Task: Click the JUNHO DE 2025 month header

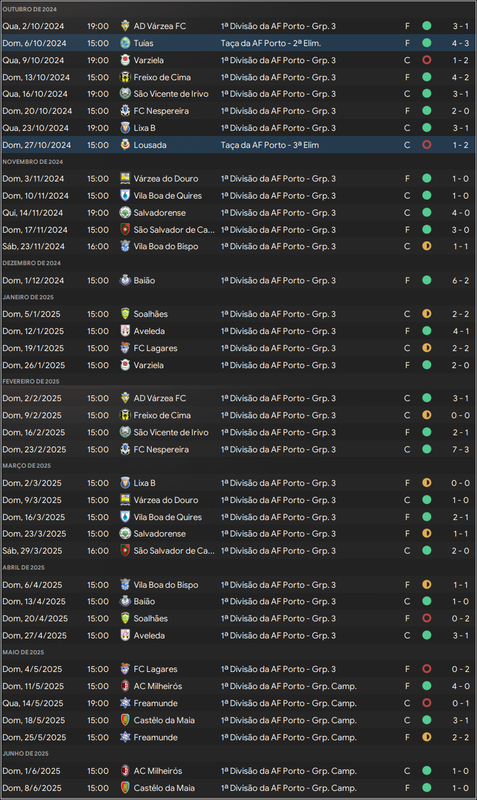Action: [x=26, y=754]
